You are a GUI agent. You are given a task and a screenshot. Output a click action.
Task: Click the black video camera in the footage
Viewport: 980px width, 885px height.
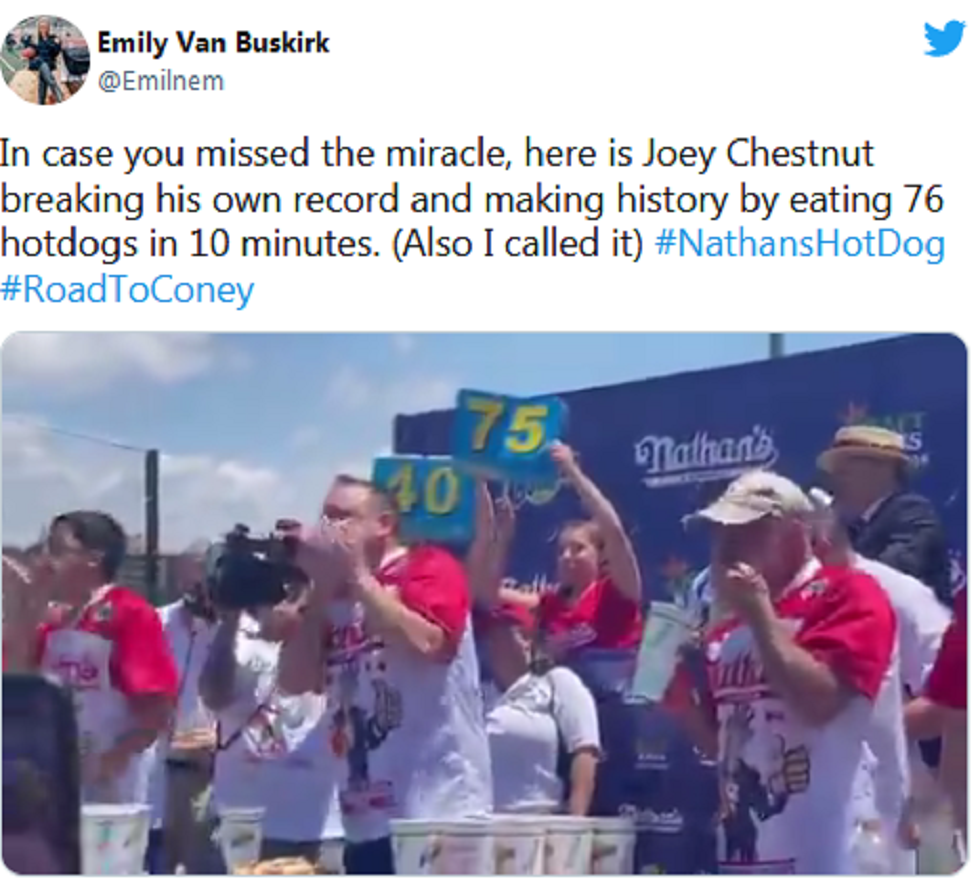251,564
